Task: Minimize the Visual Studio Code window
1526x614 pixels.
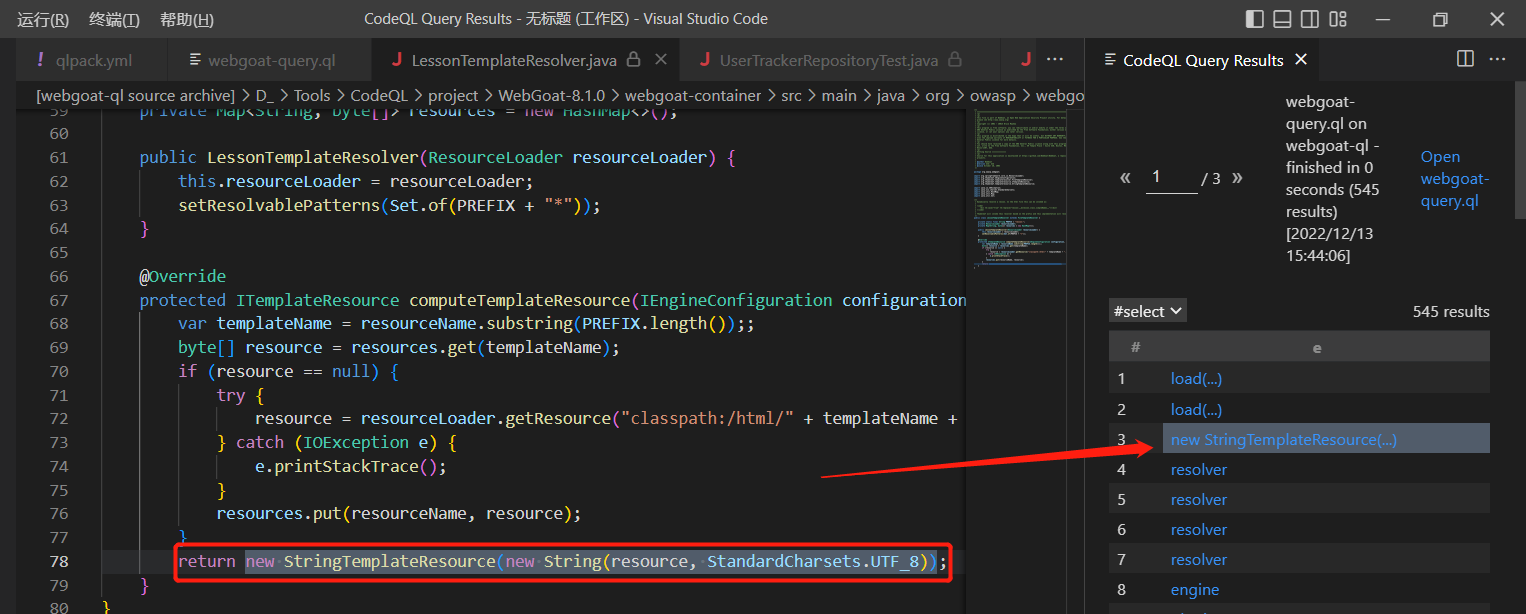Action: (1383, 19)
